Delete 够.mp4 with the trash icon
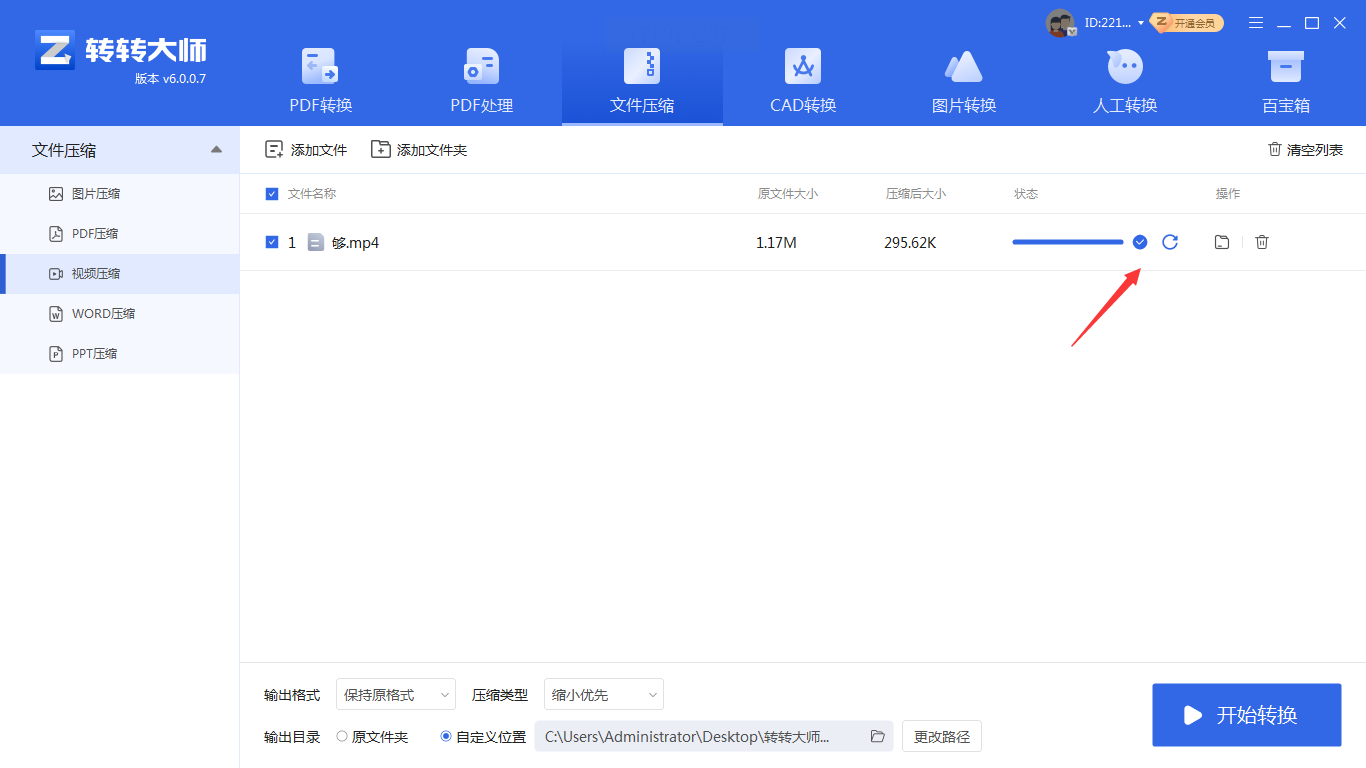Screen dimensions: 1366x768 [1262, 242]
